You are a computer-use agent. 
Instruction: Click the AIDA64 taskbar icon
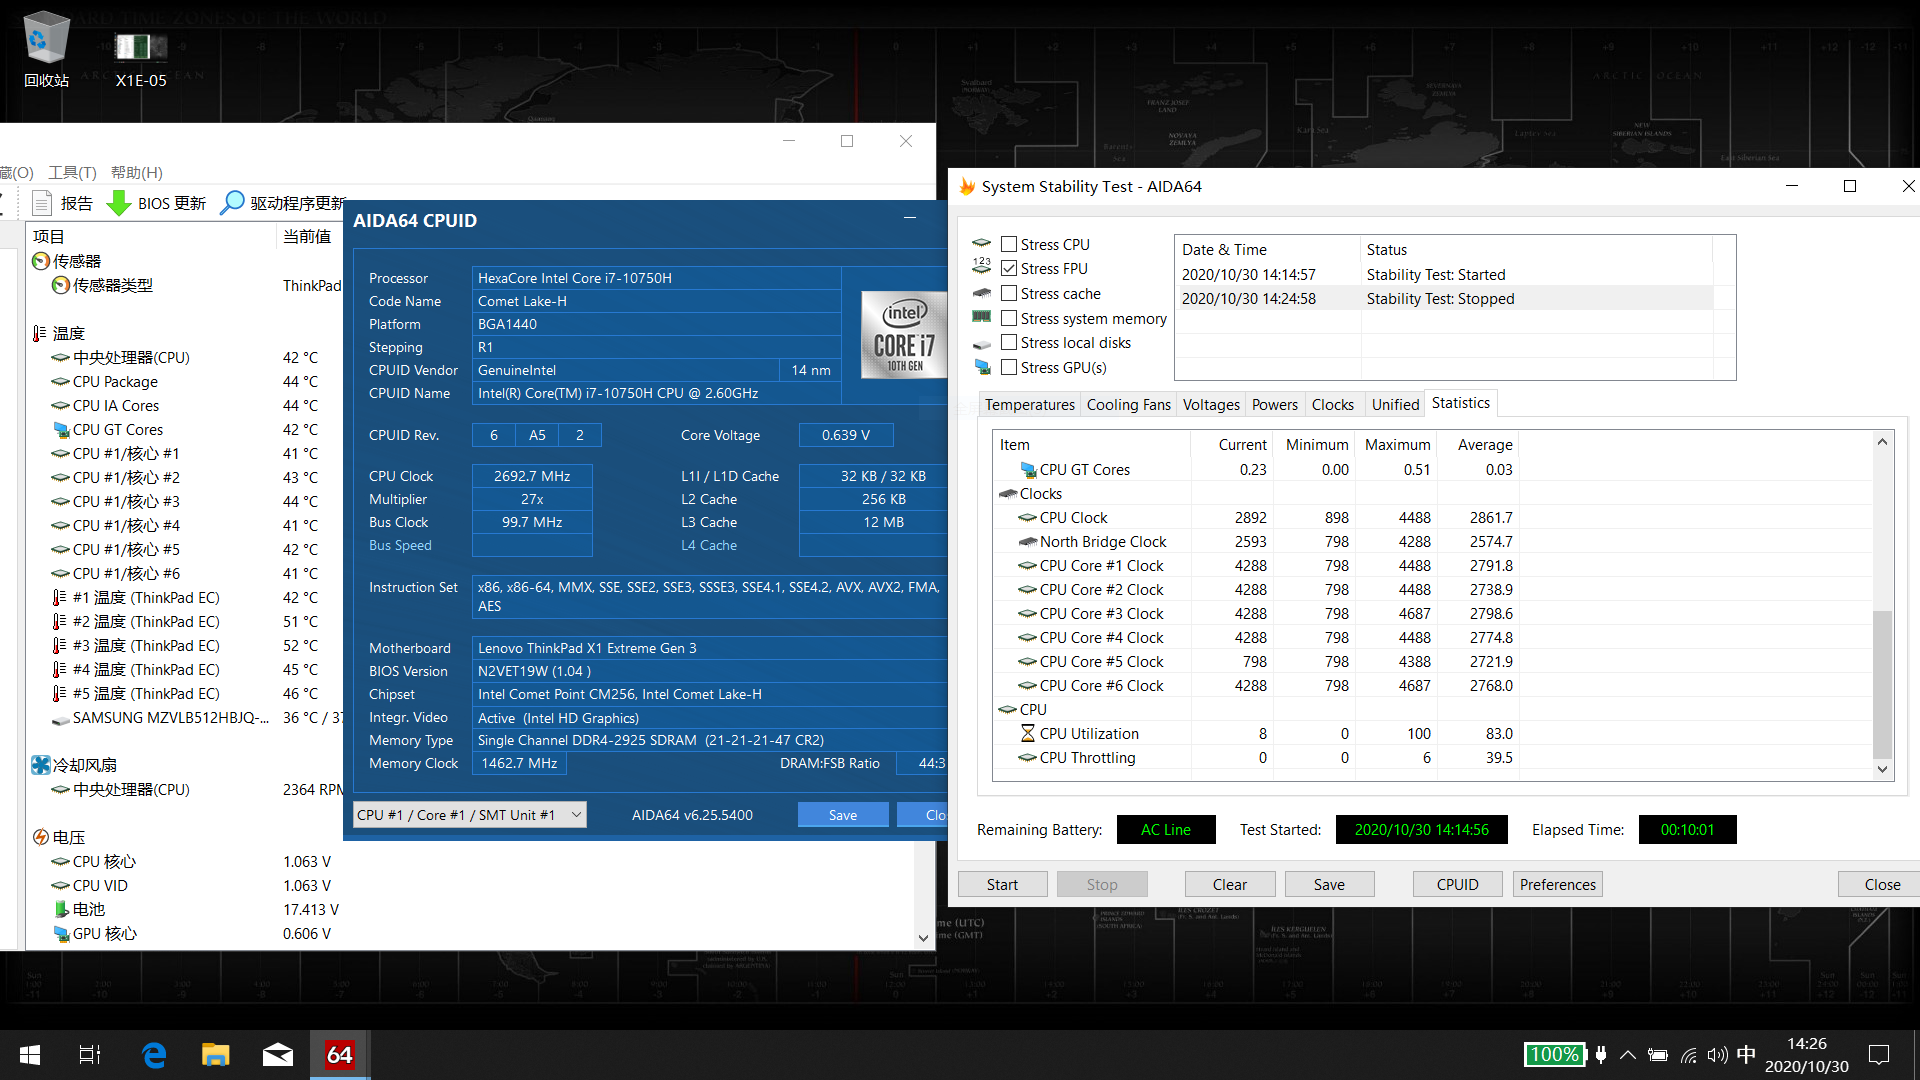click(x=340, y=1055)
